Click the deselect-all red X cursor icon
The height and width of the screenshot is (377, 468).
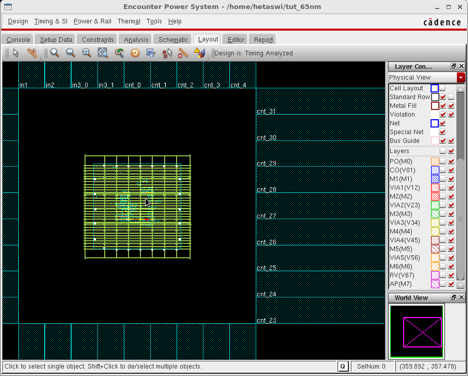pyautogui.click(x=167, y=53)
